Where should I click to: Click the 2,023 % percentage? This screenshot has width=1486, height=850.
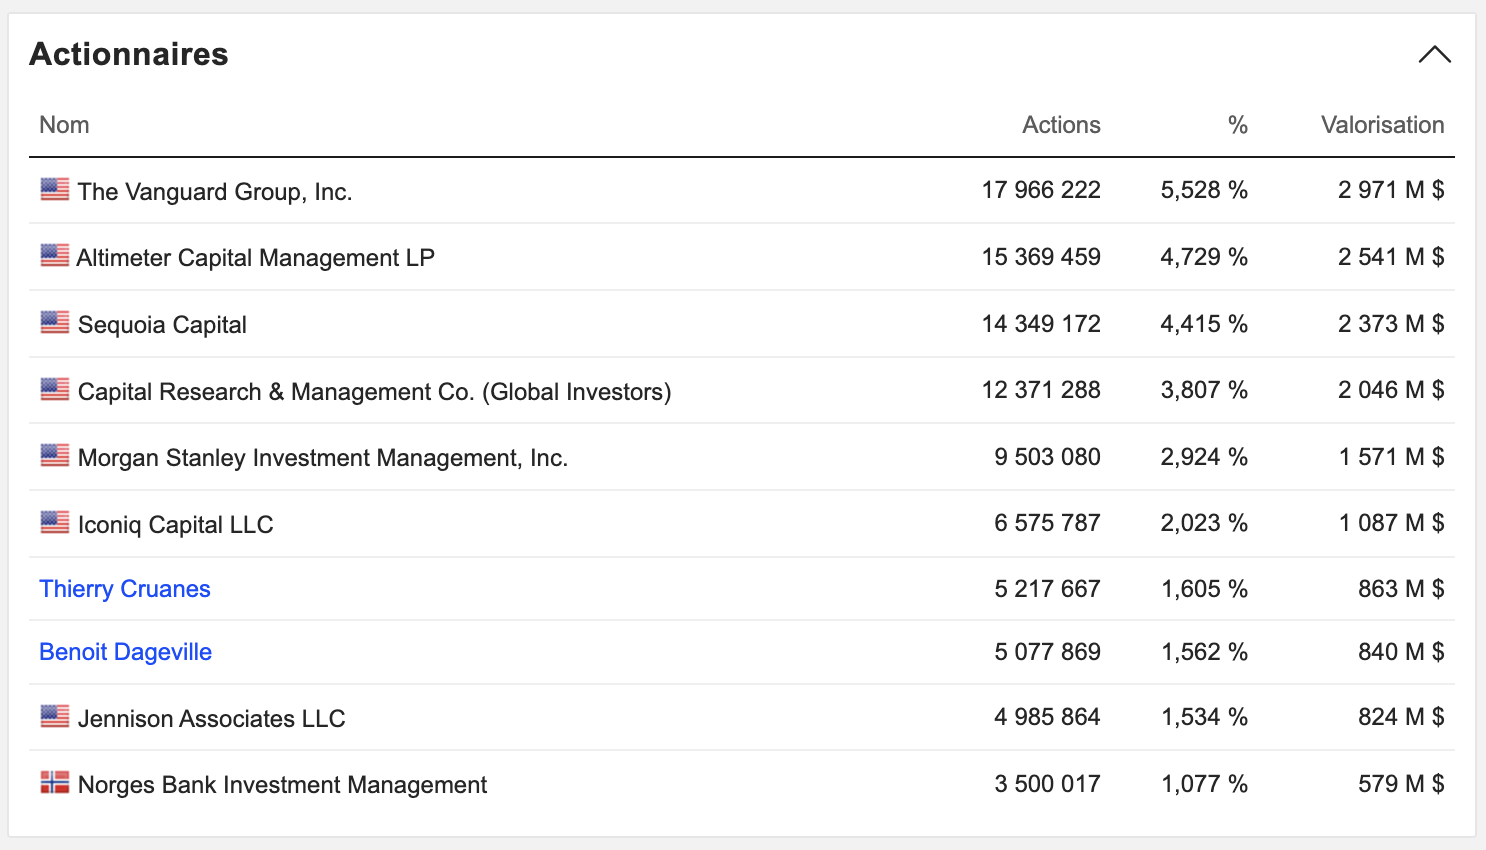[x=1204, y=523]
